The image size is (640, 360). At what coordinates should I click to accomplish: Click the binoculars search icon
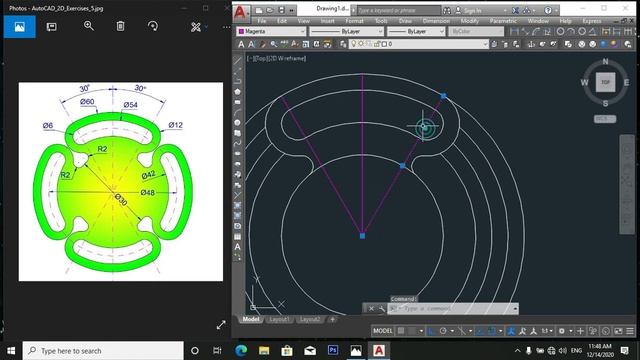pos(447,10)
